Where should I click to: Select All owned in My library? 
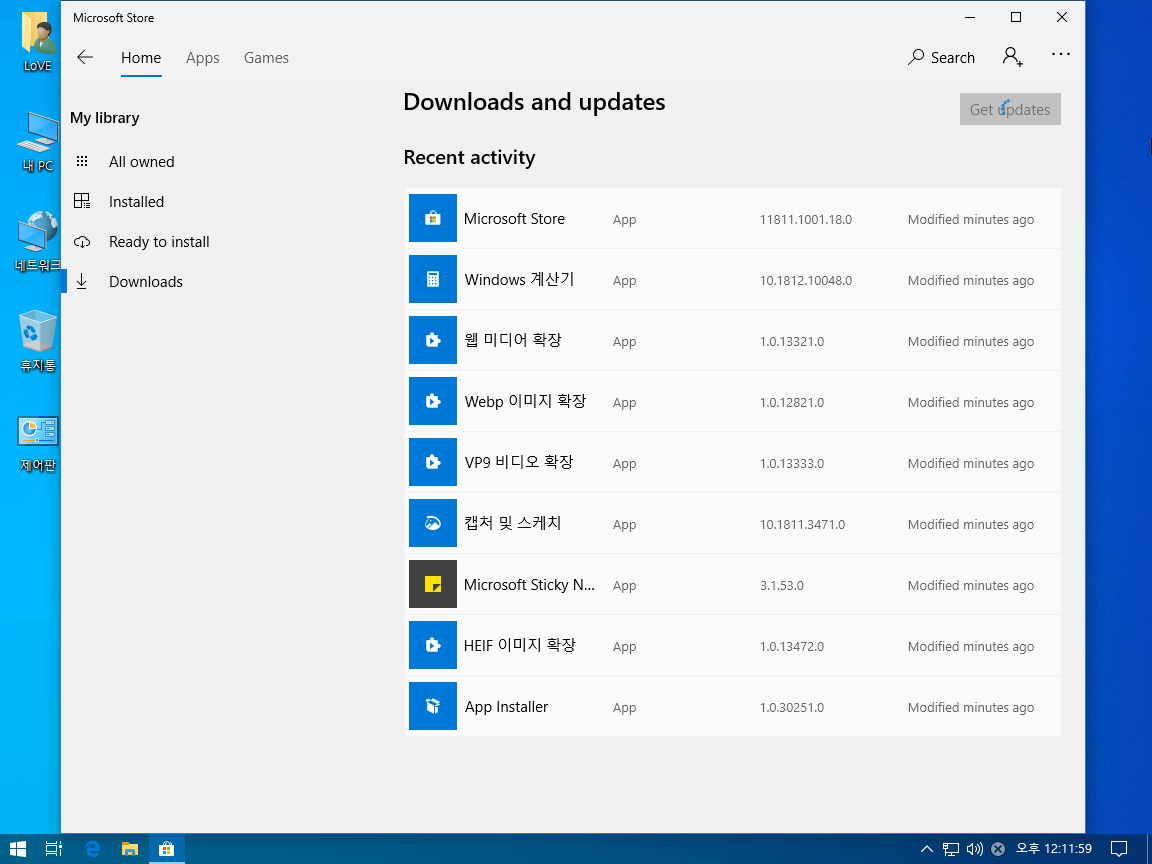142,162
